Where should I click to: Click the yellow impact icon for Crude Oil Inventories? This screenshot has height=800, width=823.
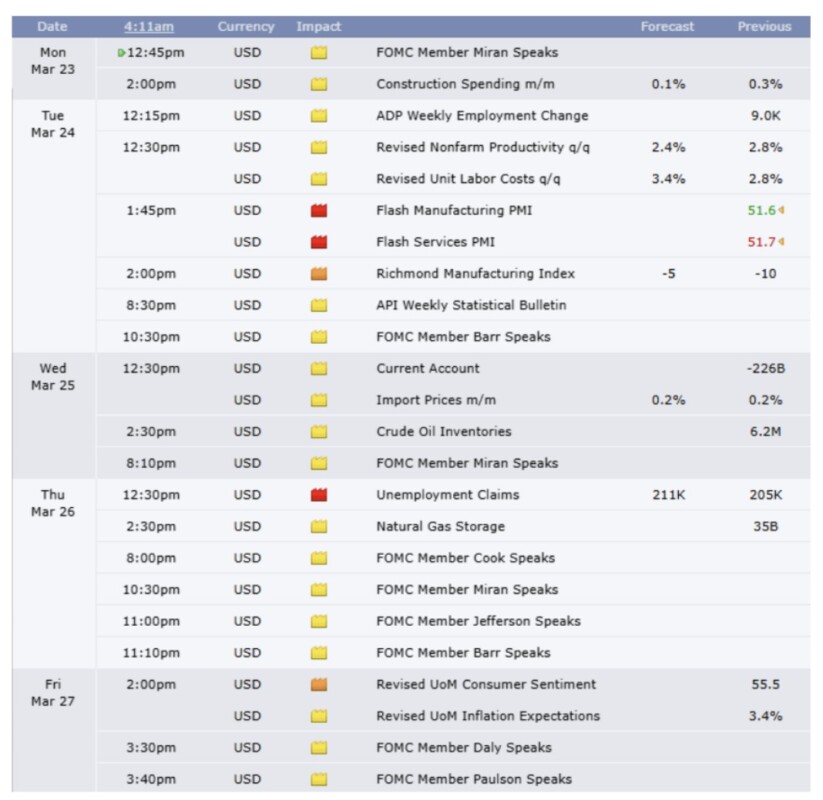pyautogui.click(x=319, y=432)
